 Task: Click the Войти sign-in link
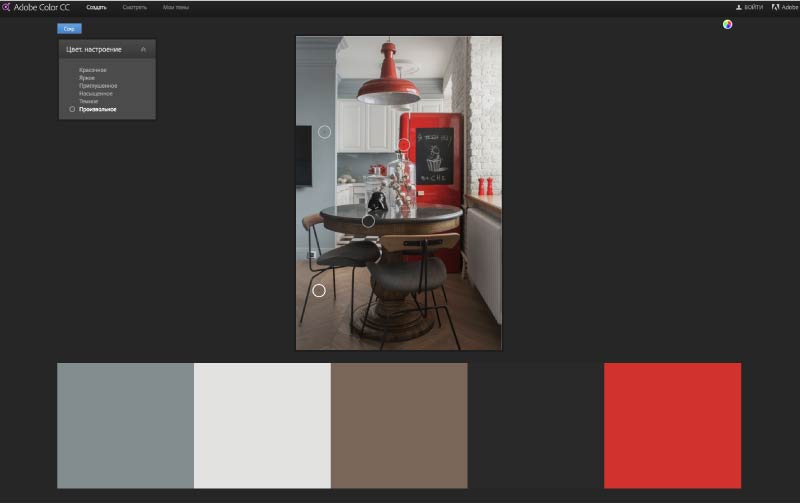(753, 7)
